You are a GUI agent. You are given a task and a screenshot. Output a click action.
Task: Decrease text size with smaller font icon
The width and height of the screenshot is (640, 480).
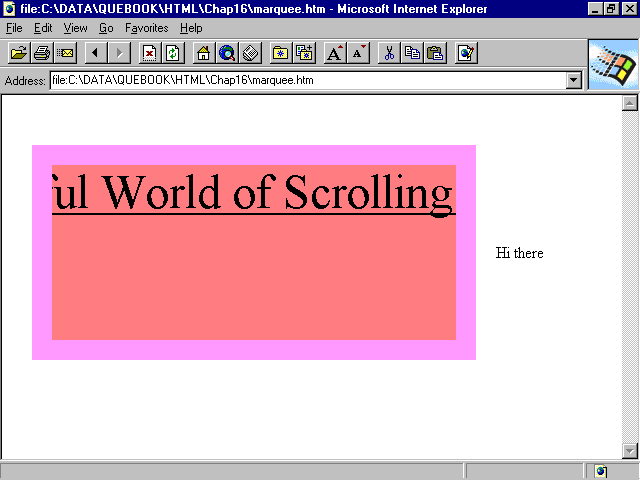(x=359, y=53)
